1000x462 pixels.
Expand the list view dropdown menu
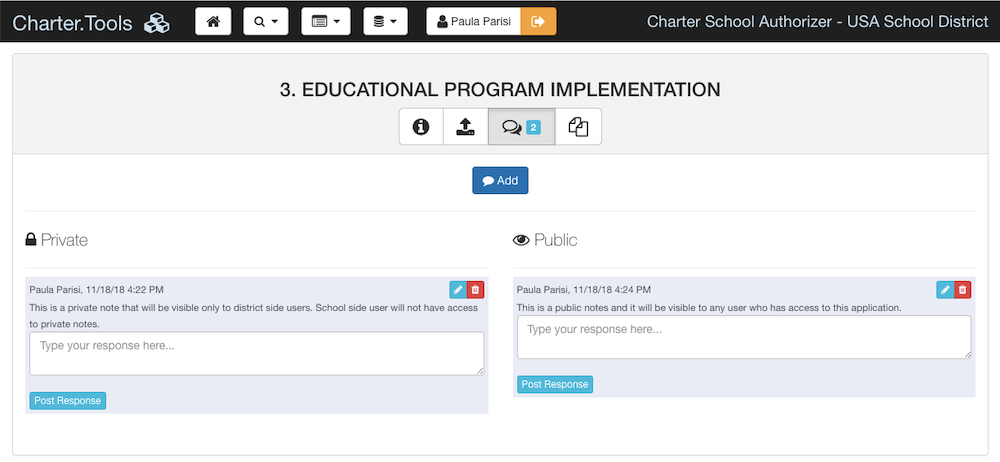coord(326,22)
